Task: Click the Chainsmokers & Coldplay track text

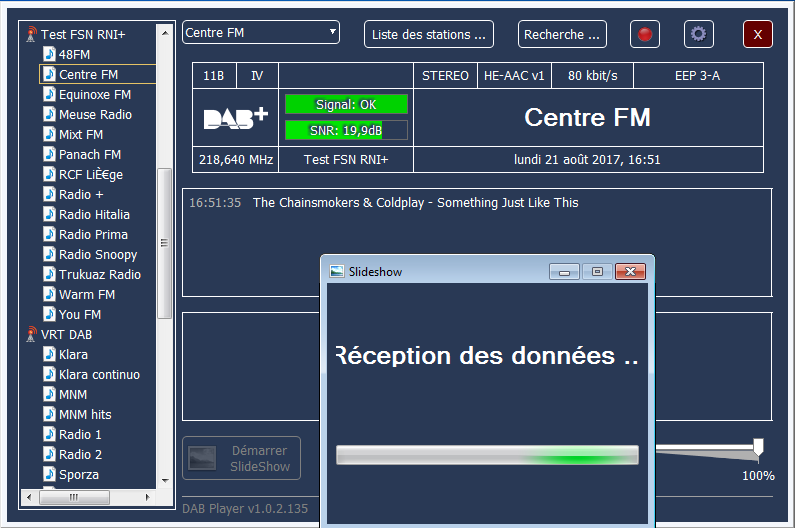Action: [x=416, y=203]
